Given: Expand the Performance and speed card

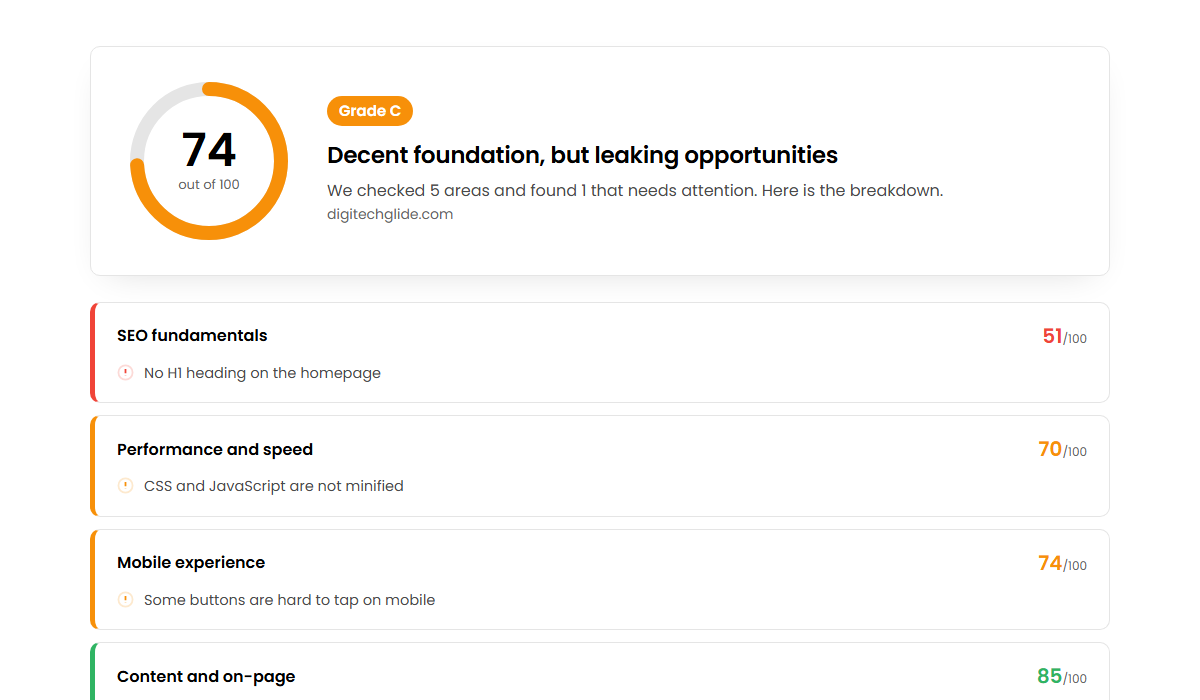Looking at the screenshot, I should click(x=600, y=466).
